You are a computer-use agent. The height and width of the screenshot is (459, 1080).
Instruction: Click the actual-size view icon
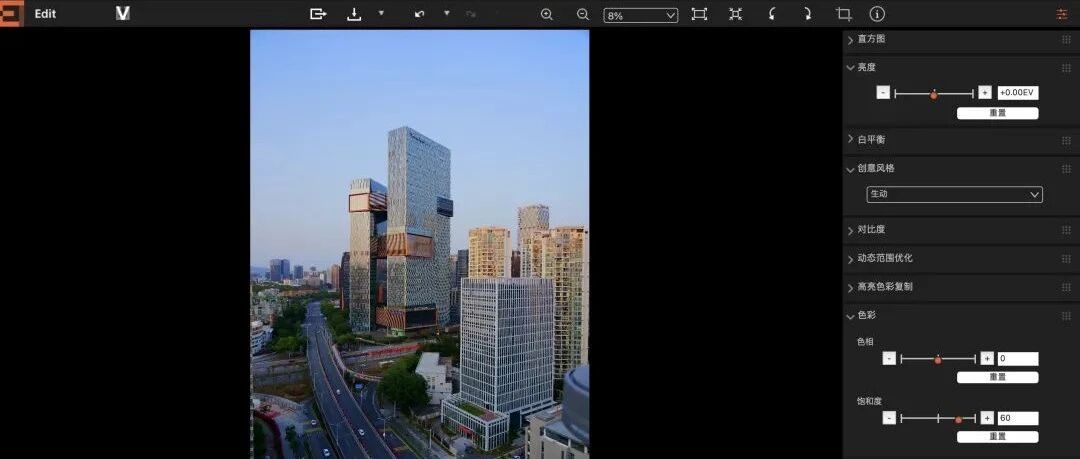[x=736, y=14]
